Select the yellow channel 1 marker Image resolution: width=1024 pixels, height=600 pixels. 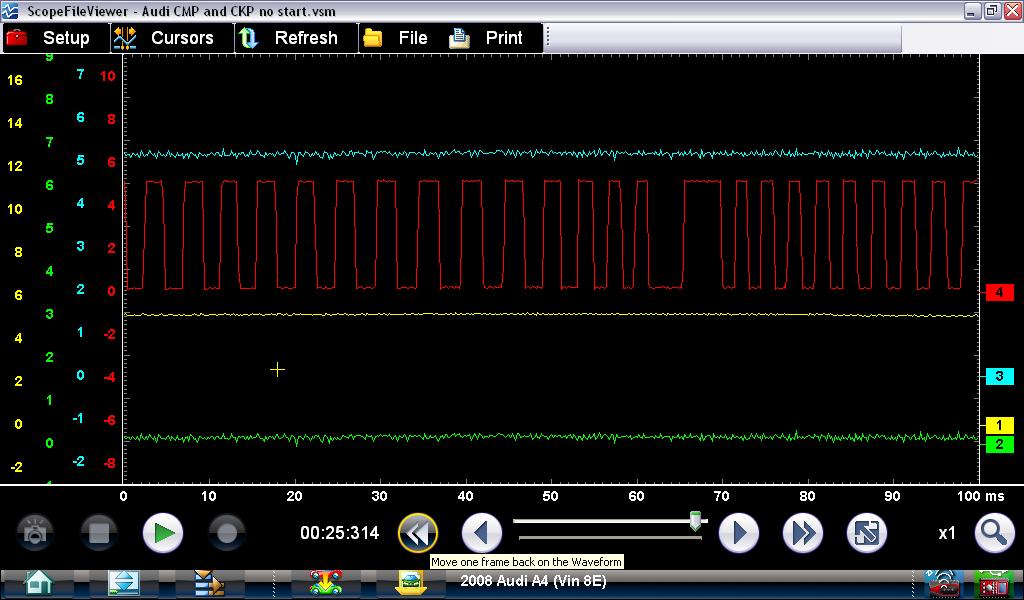tap(999, 426)
